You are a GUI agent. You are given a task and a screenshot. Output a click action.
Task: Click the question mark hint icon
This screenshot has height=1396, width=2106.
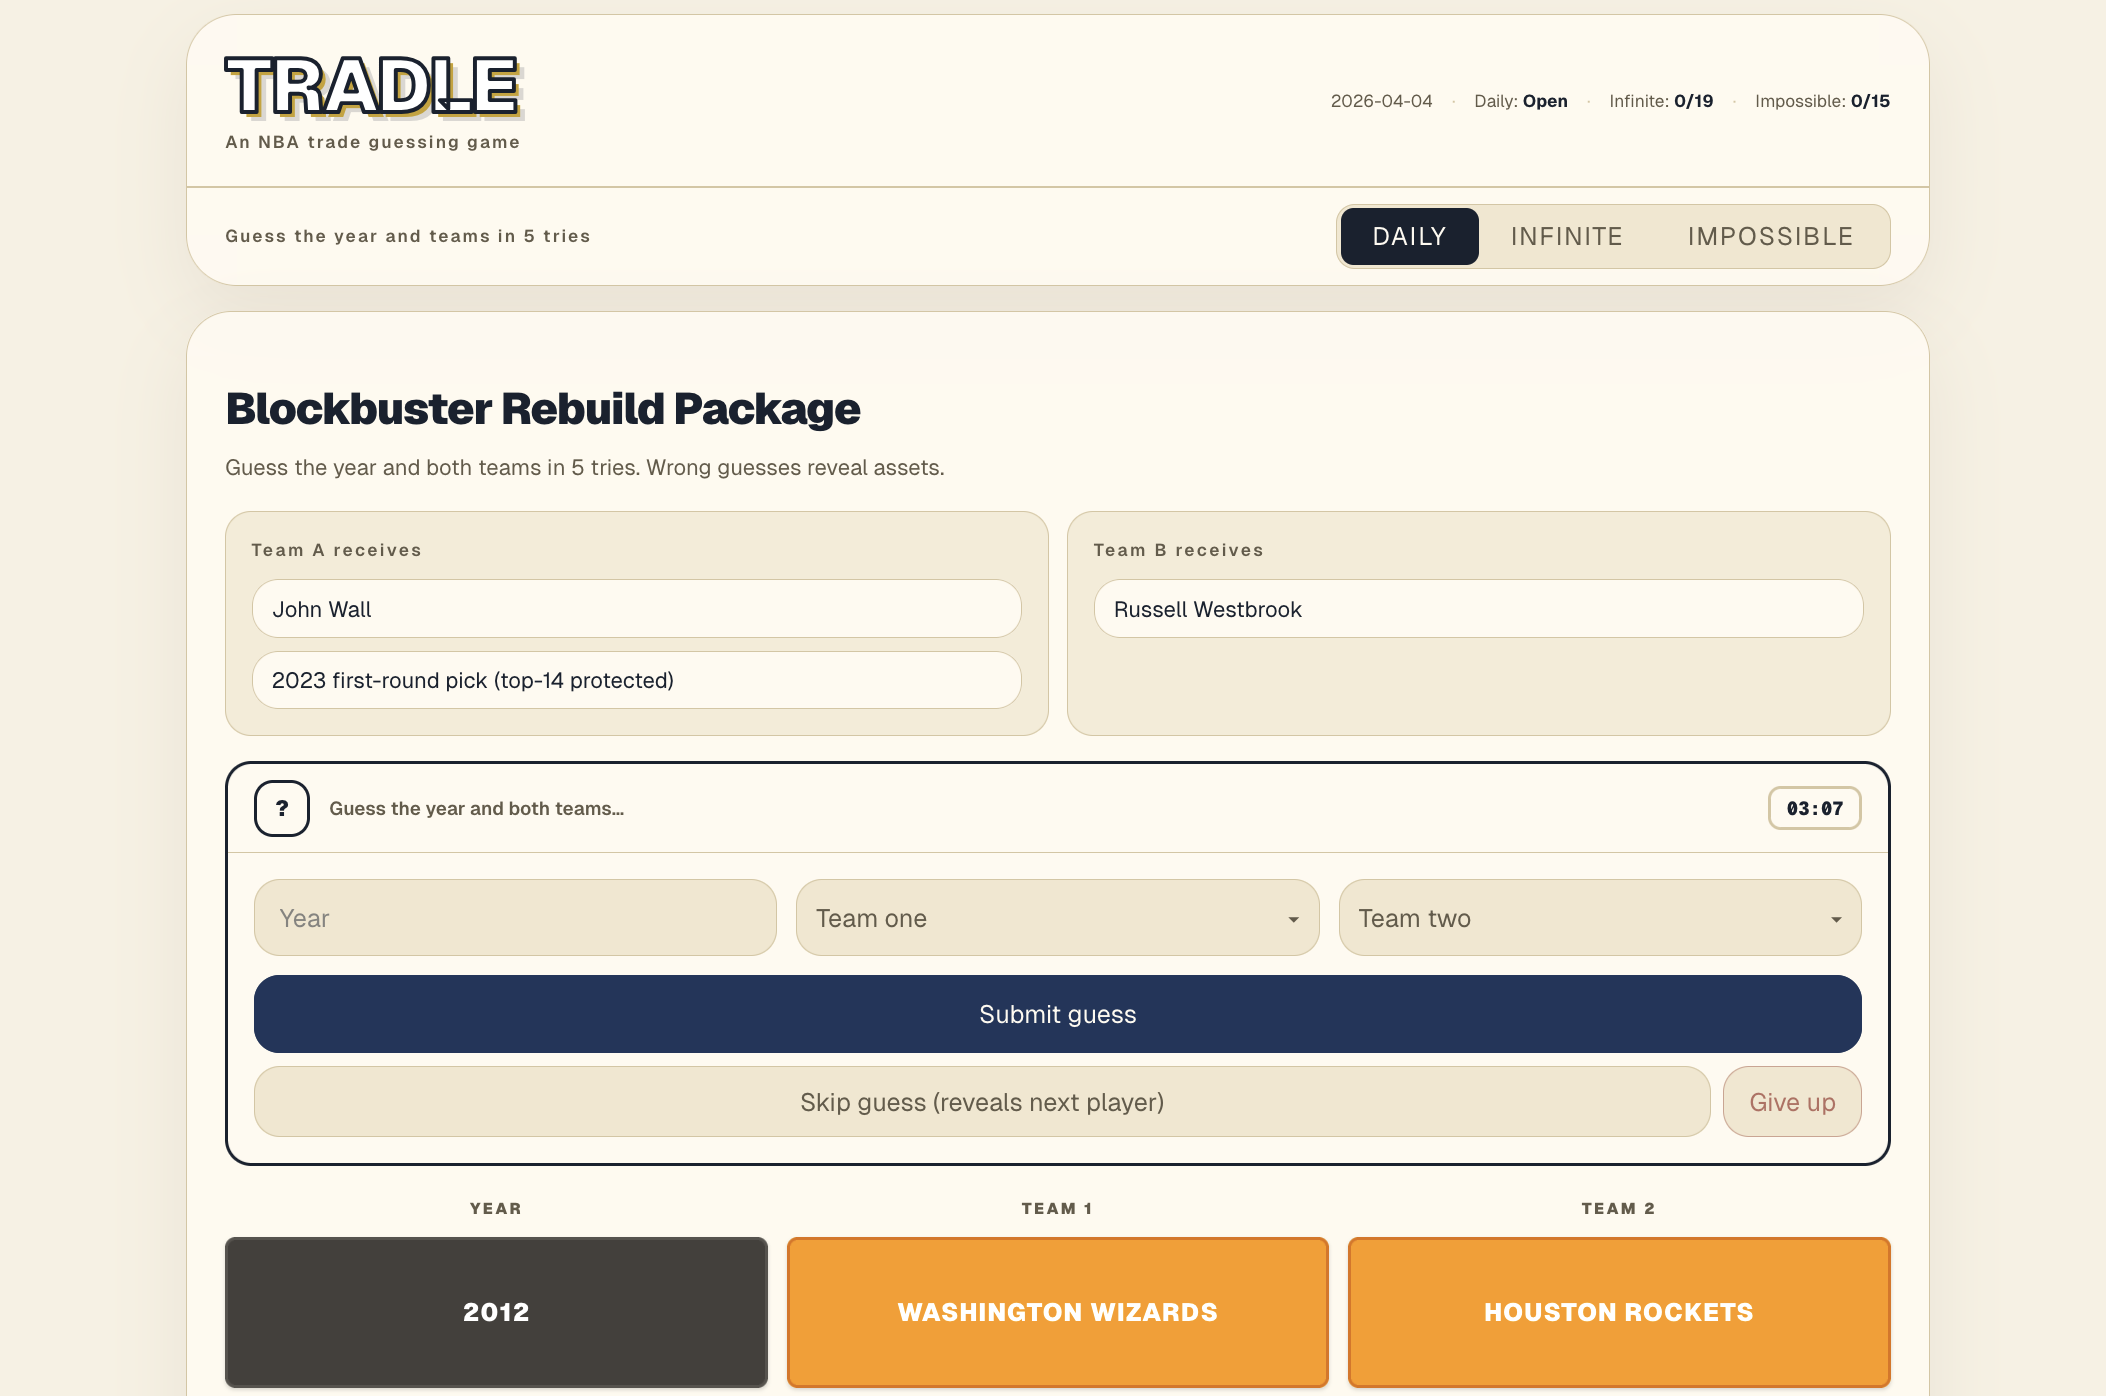tap(282, 808)
